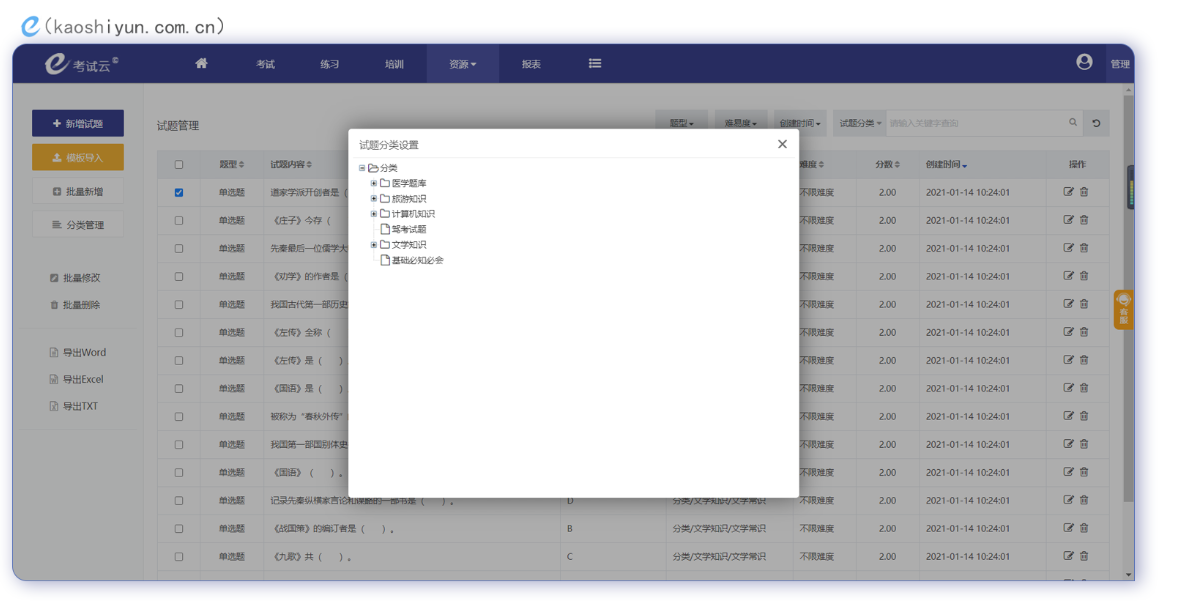
Task: Expand the 计算机知识 category folder
Action: [x=374, y=214]
